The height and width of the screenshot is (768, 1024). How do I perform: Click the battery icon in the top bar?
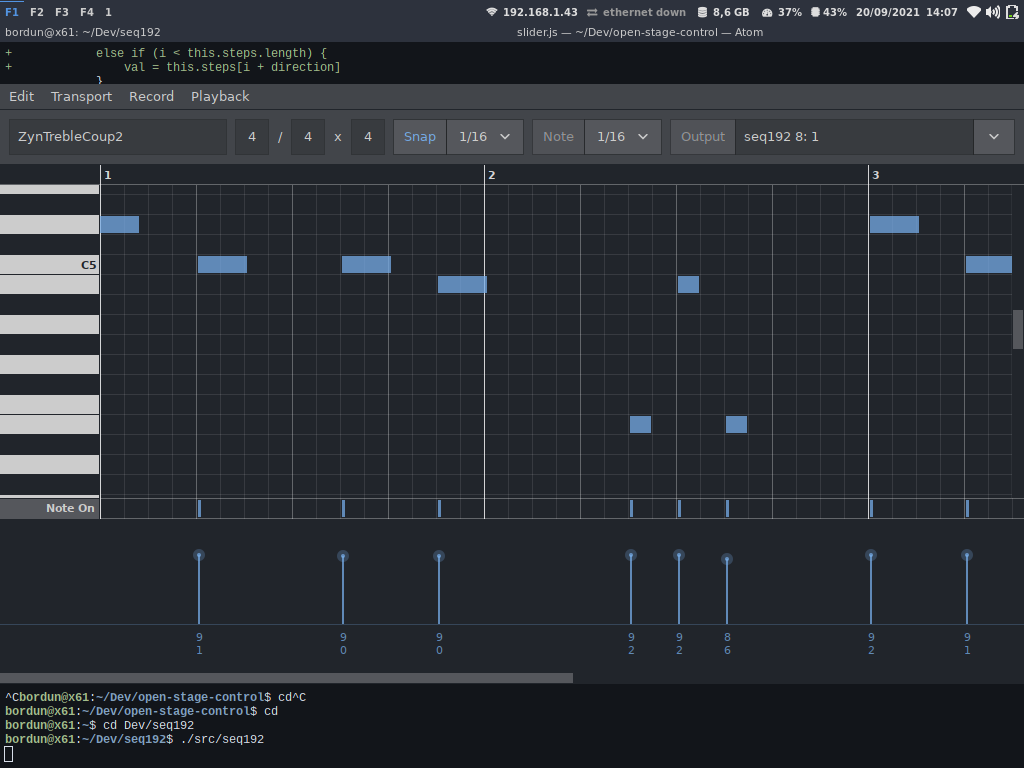click(1012, 12)
